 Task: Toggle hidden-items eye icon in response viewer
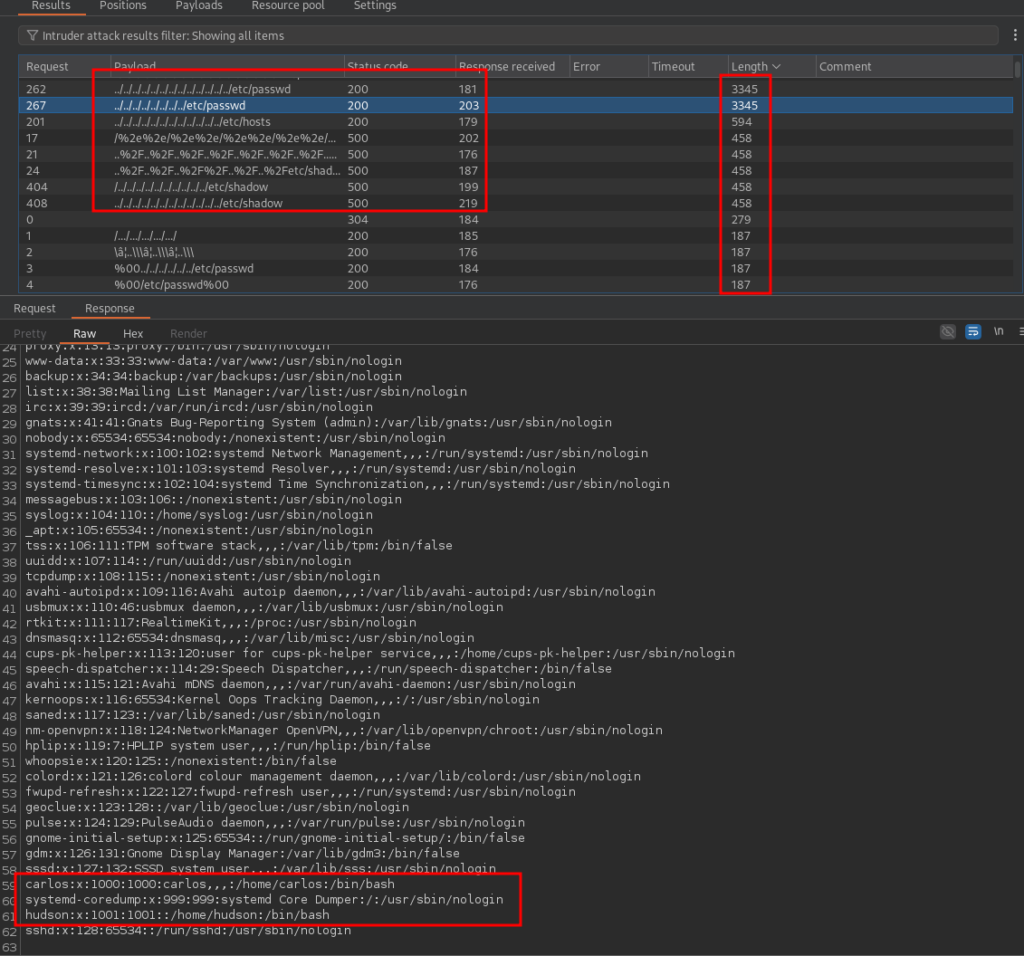click(948, 332)
